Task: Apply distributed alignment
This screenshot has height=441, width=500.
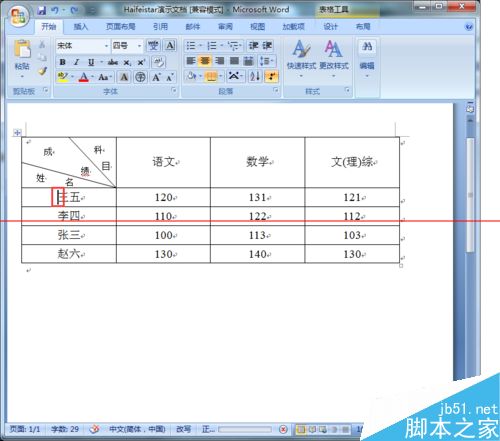Action: [x=248, y=61]
